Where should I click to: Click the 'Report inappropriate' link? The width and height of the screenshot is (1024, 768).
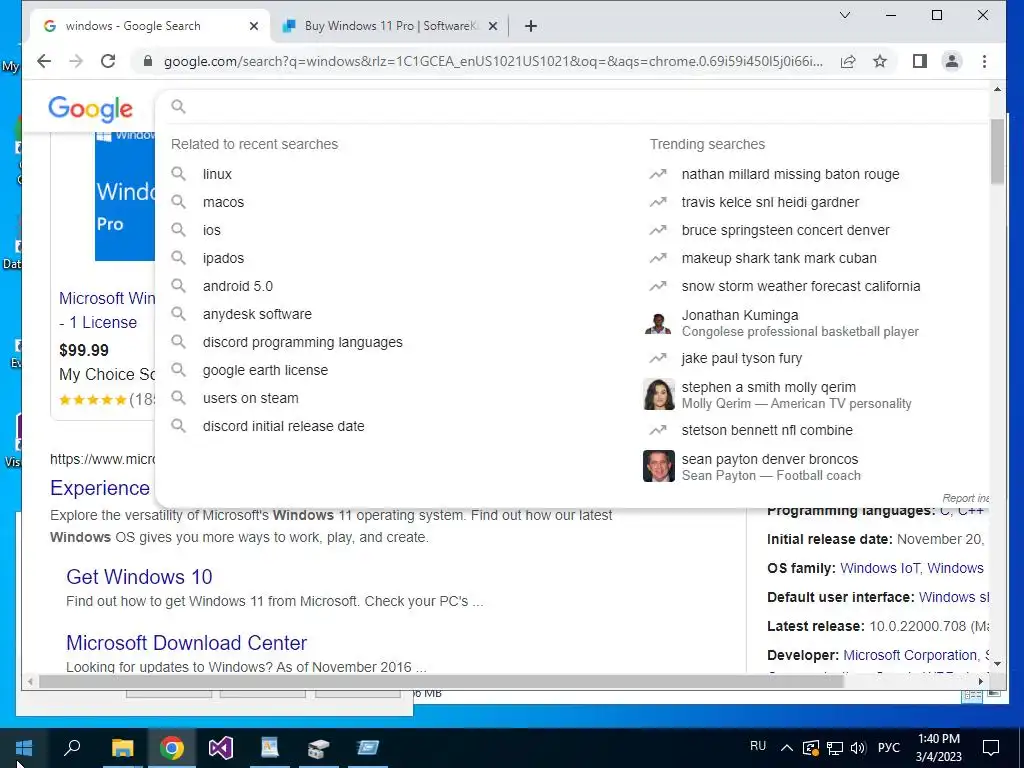click(x=965, y=498)
